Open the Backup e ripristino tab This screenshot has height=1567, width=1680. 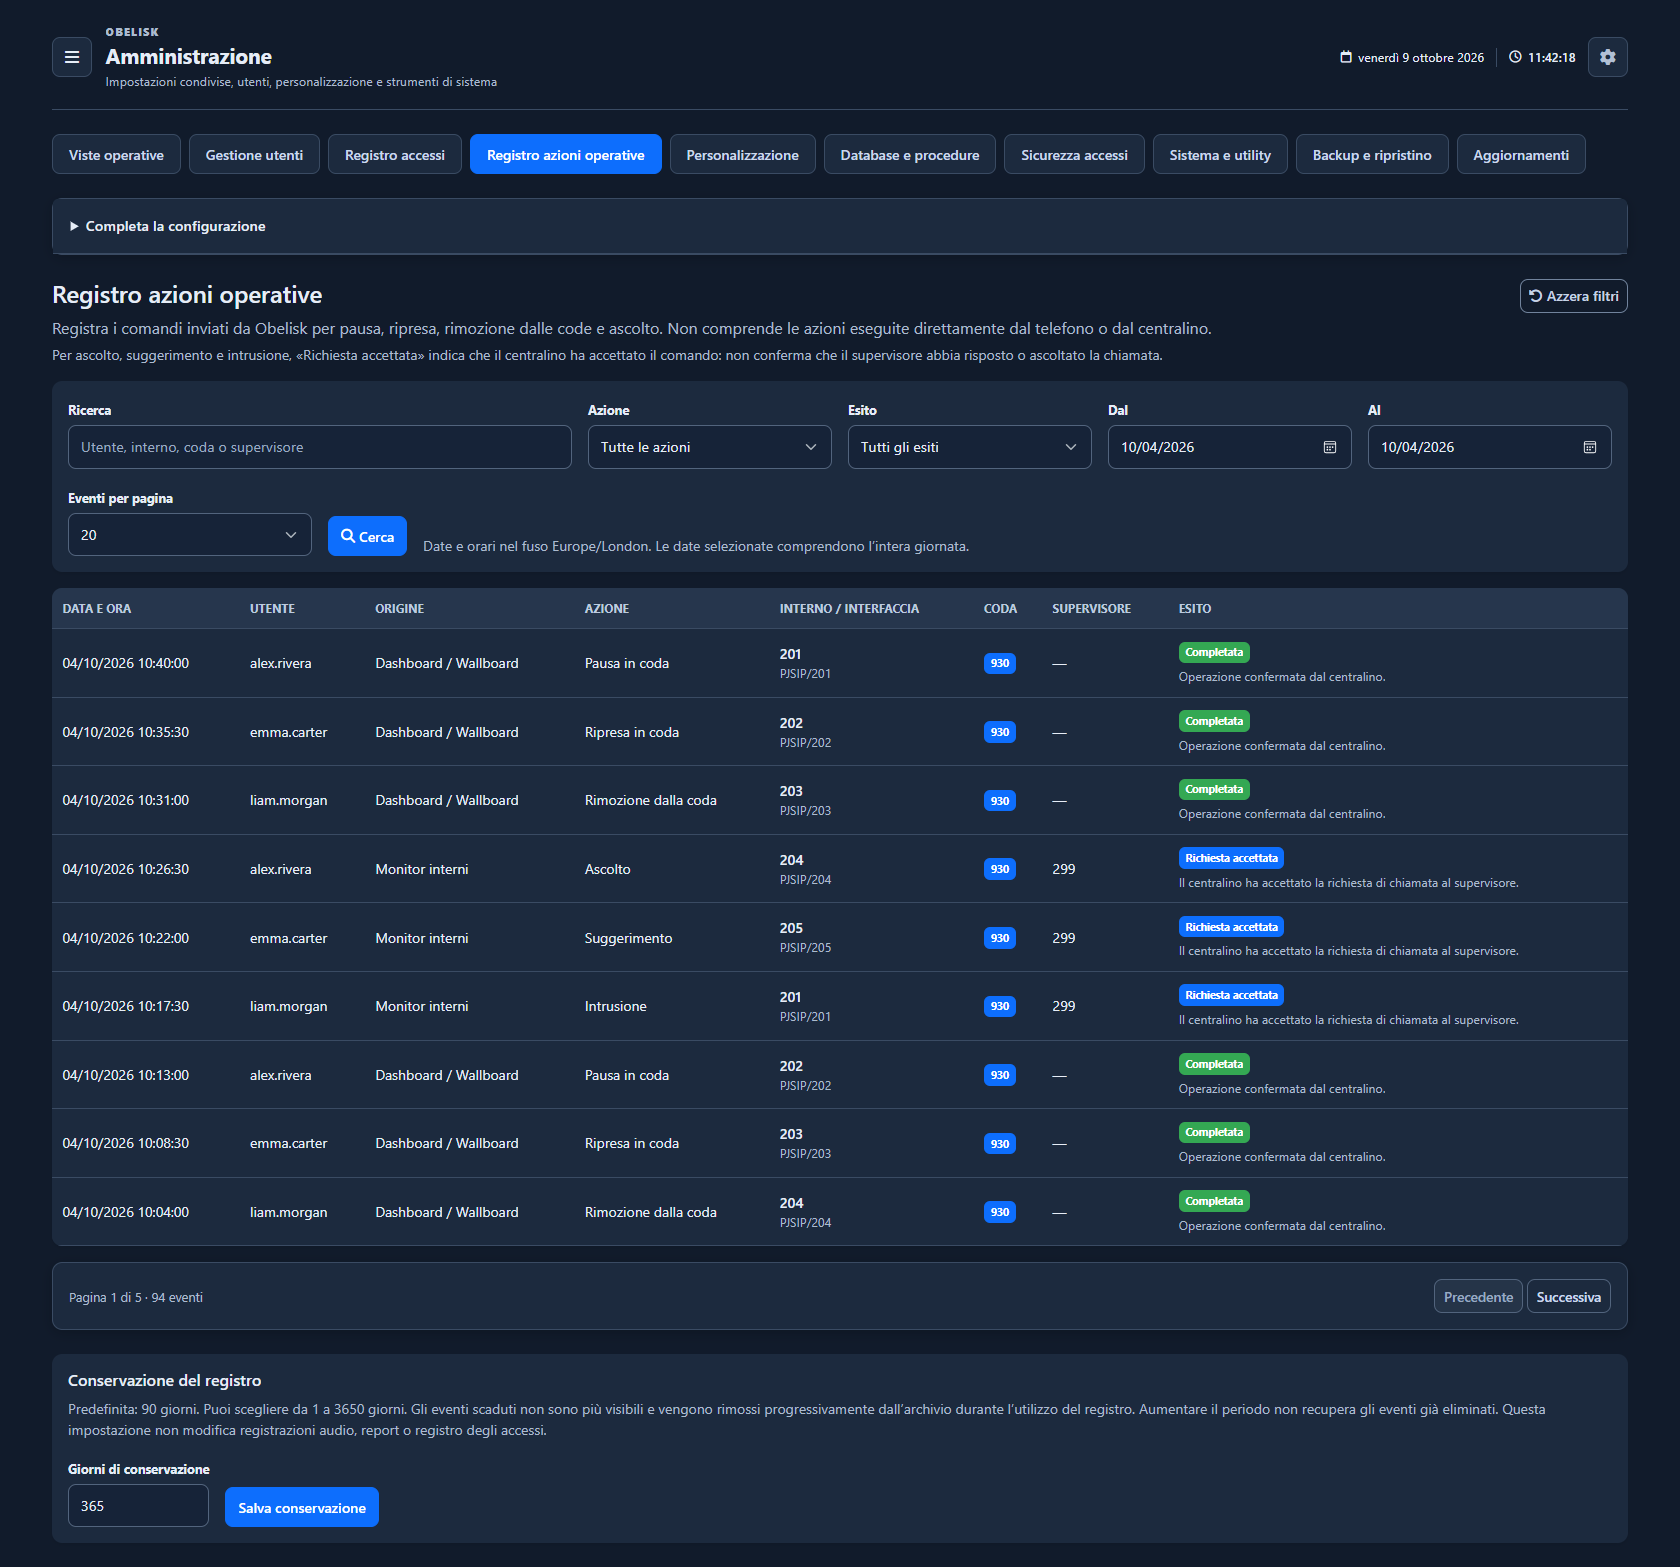pos(1372,154)
